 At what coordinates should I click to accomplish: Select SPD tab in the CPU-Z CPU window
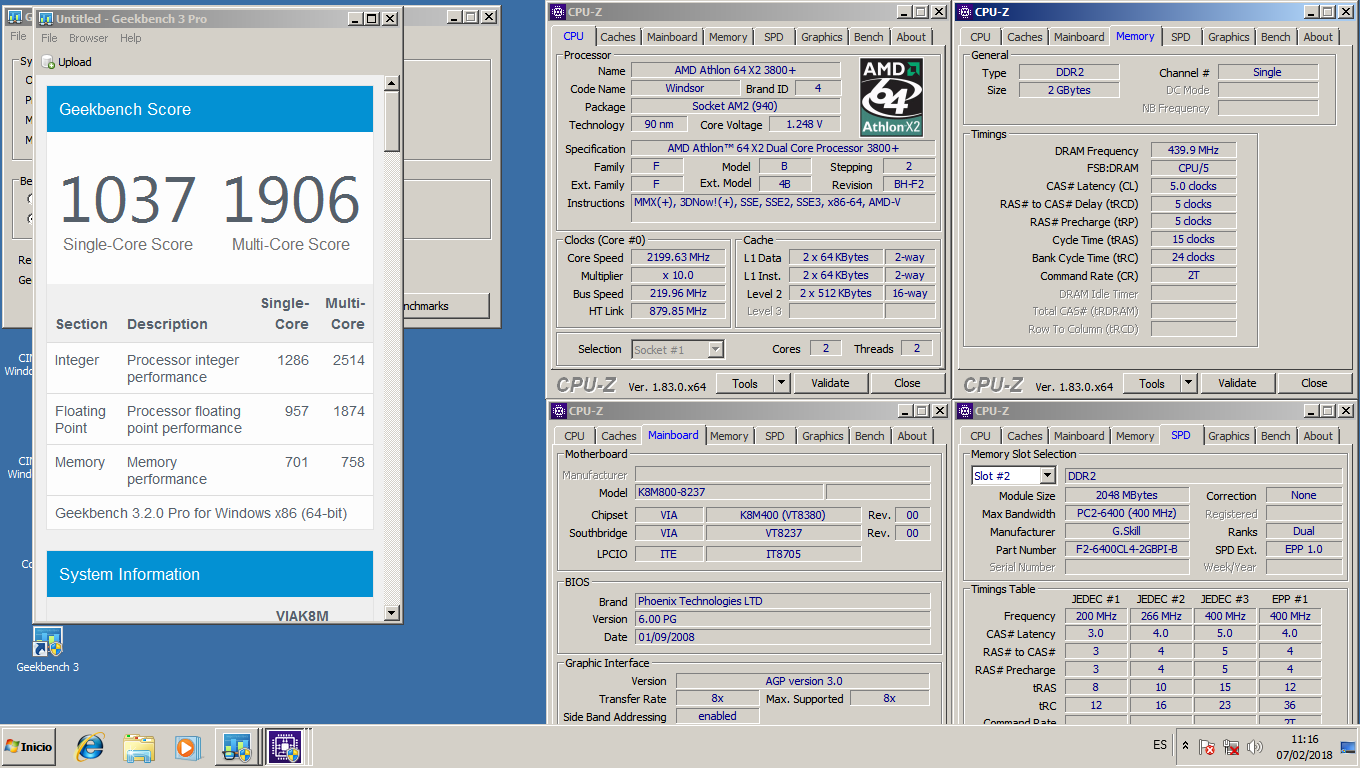(774, 37)
